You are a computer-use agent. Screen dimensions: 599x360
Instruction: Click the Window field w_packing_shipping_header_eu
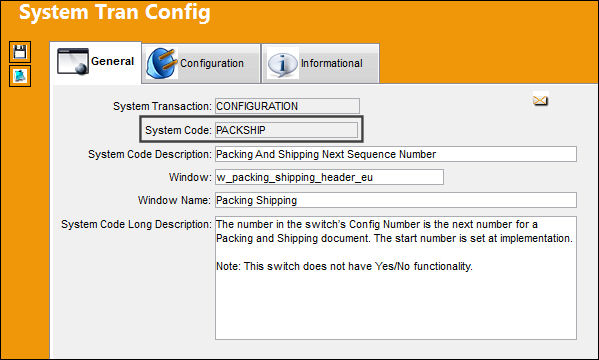coord(329,177)
